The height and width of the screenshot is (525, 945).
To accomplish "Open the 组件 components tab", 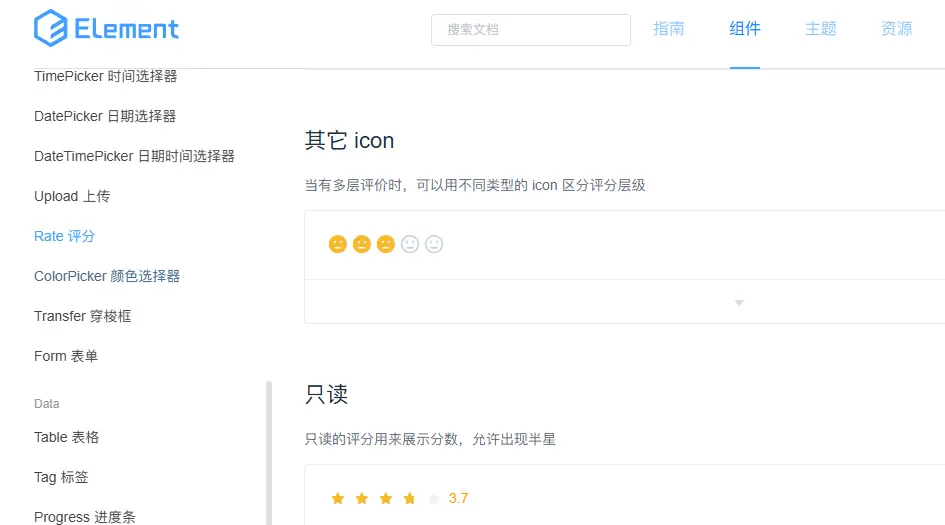I will pos(745,29).
